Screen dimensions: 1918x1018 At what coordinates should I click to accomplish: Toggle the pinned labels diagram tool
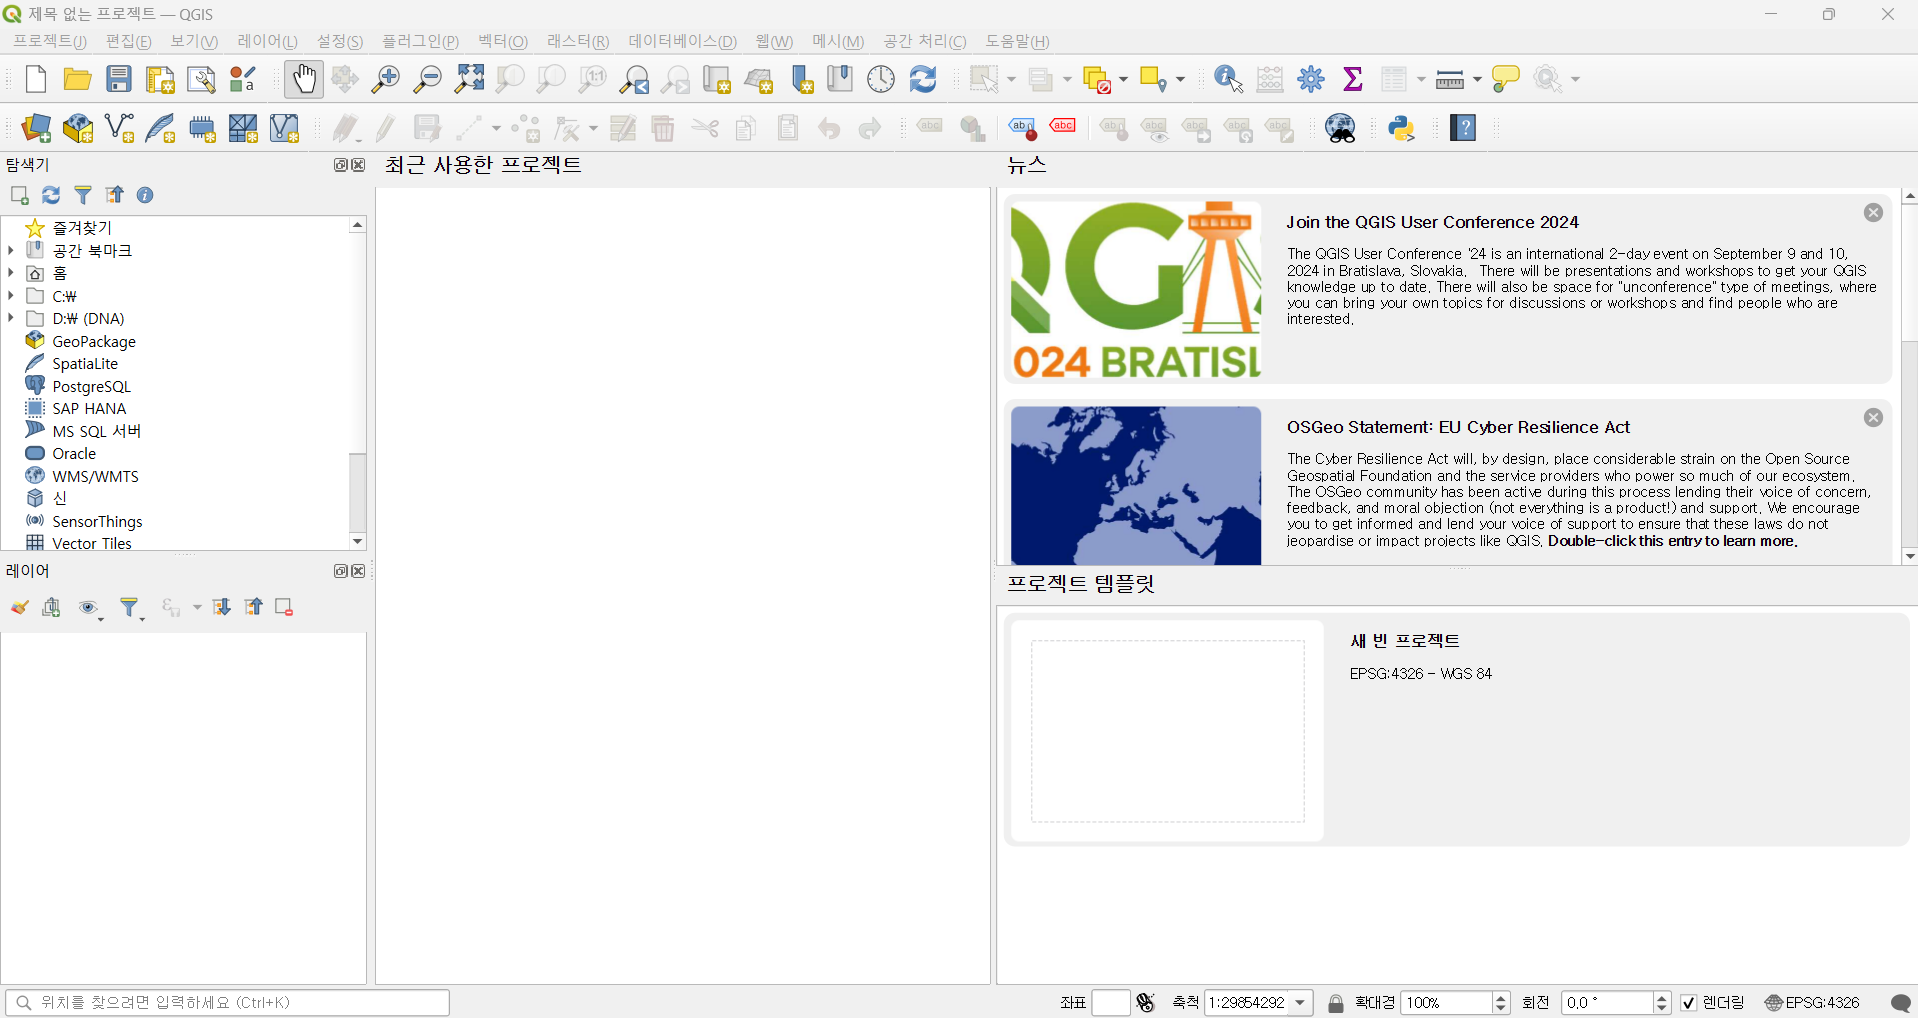[x=1022, y=128]
